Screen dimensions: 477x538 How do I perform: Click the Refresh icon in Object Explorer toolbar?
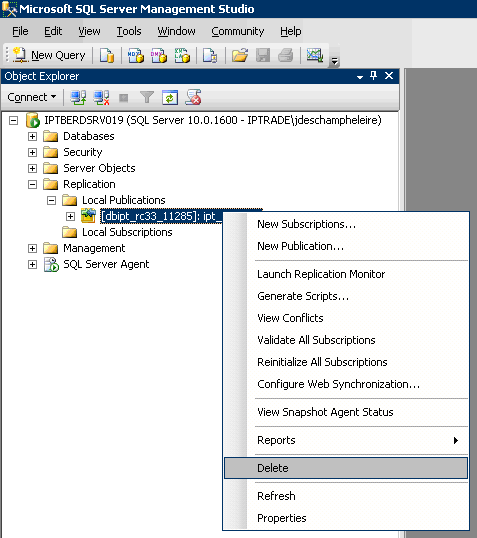(170, 97)
